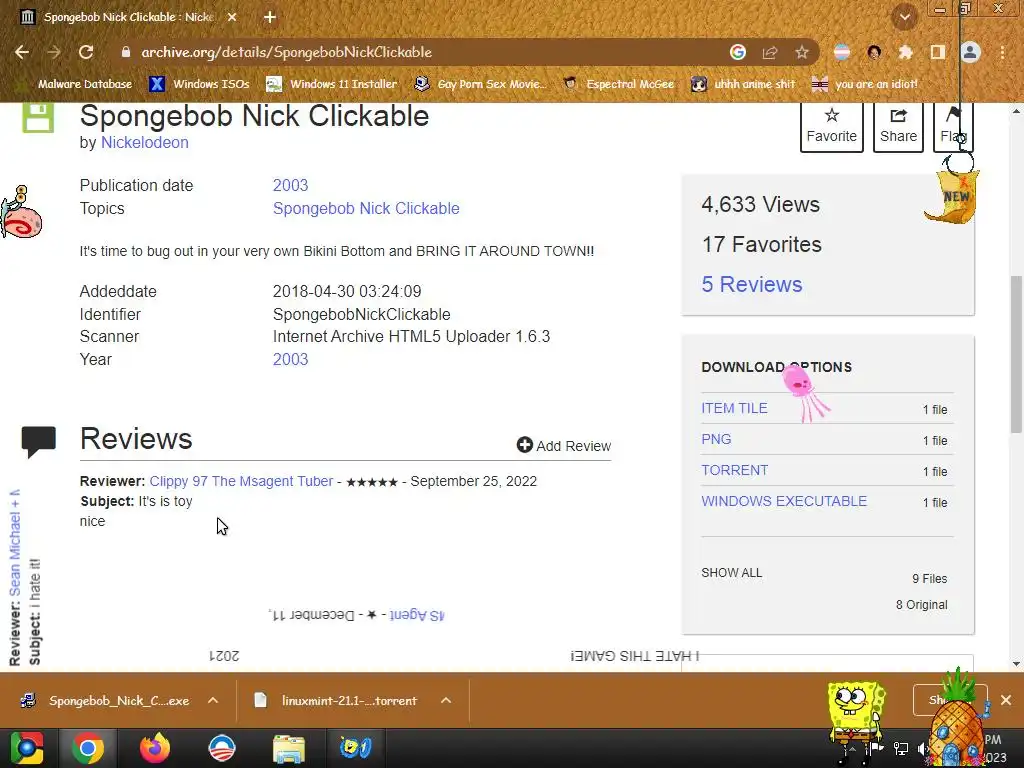1024x768 pixels.
Task: Open reviewer Clippy 97 The Msagent Tuber profile
Action: (241, 481)
